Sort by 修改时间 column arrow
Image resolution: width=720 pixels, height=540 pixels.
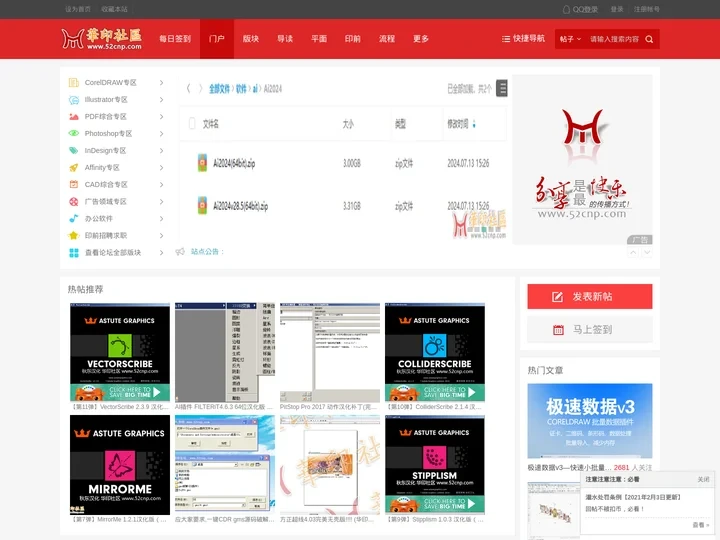click(474, 124)
